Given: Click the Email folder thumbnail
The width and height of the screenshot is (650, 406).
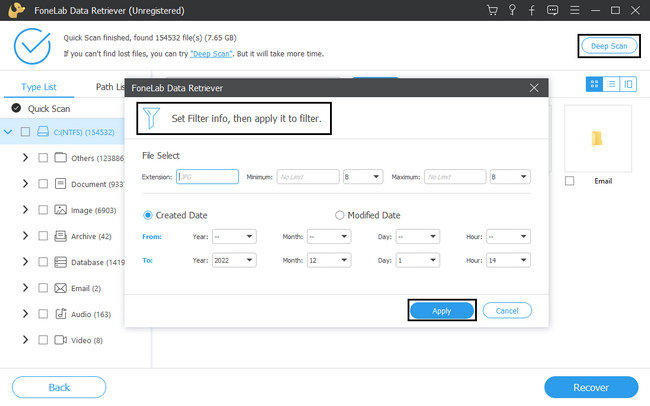Looking at the screenshot, I should [598, 139].
